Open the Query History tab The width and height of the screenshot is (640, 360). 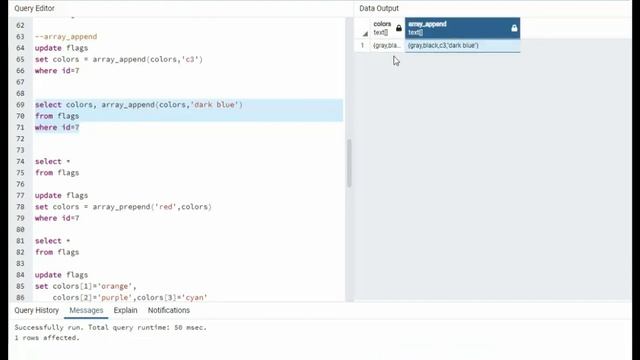point(37,310)
